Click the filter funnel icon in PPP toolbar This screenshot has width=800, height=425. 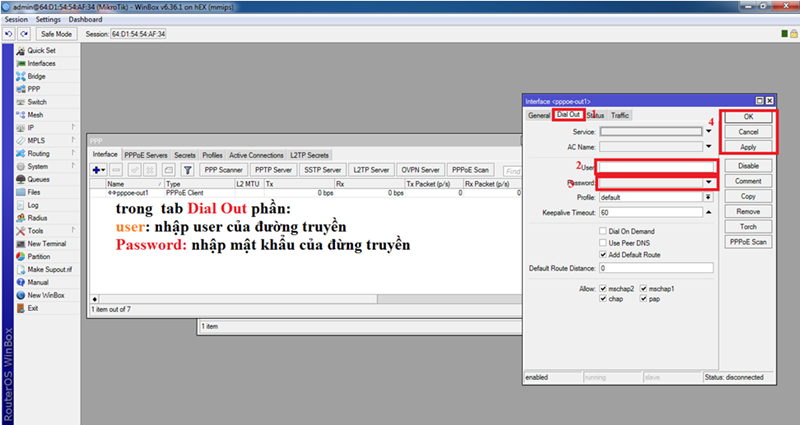click(186, 171)
